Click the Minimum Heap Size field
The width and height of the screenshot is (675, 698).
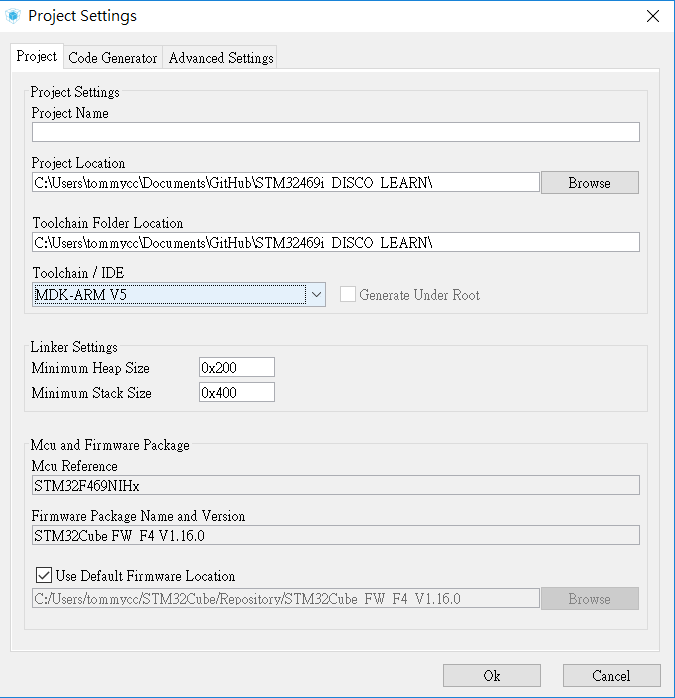(x=236, y=368)
